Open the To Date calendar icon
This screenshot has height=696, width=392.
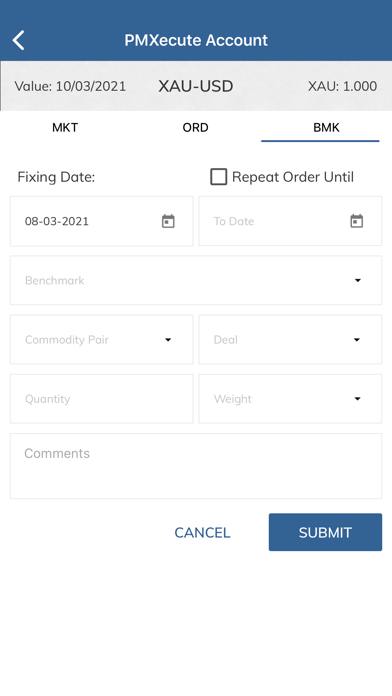click(x=356, y=221)
